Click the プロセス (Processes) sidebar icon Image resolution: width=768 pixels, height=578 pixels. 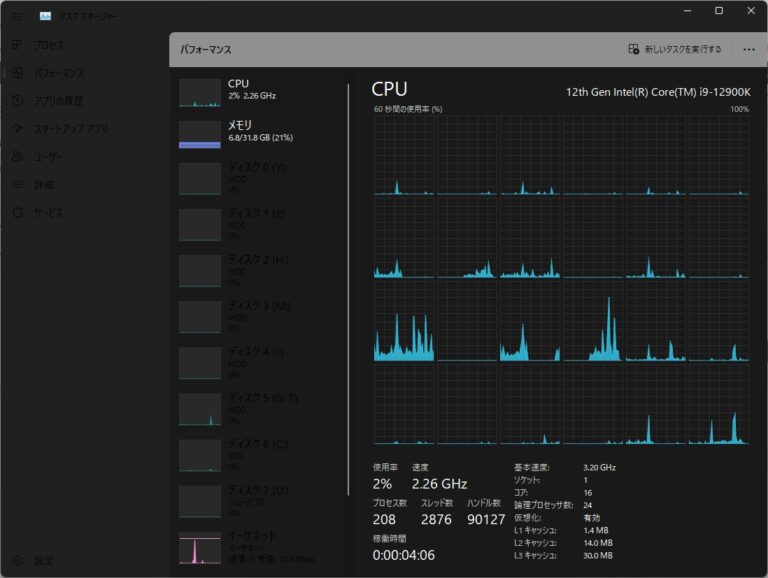coord(17,45)
